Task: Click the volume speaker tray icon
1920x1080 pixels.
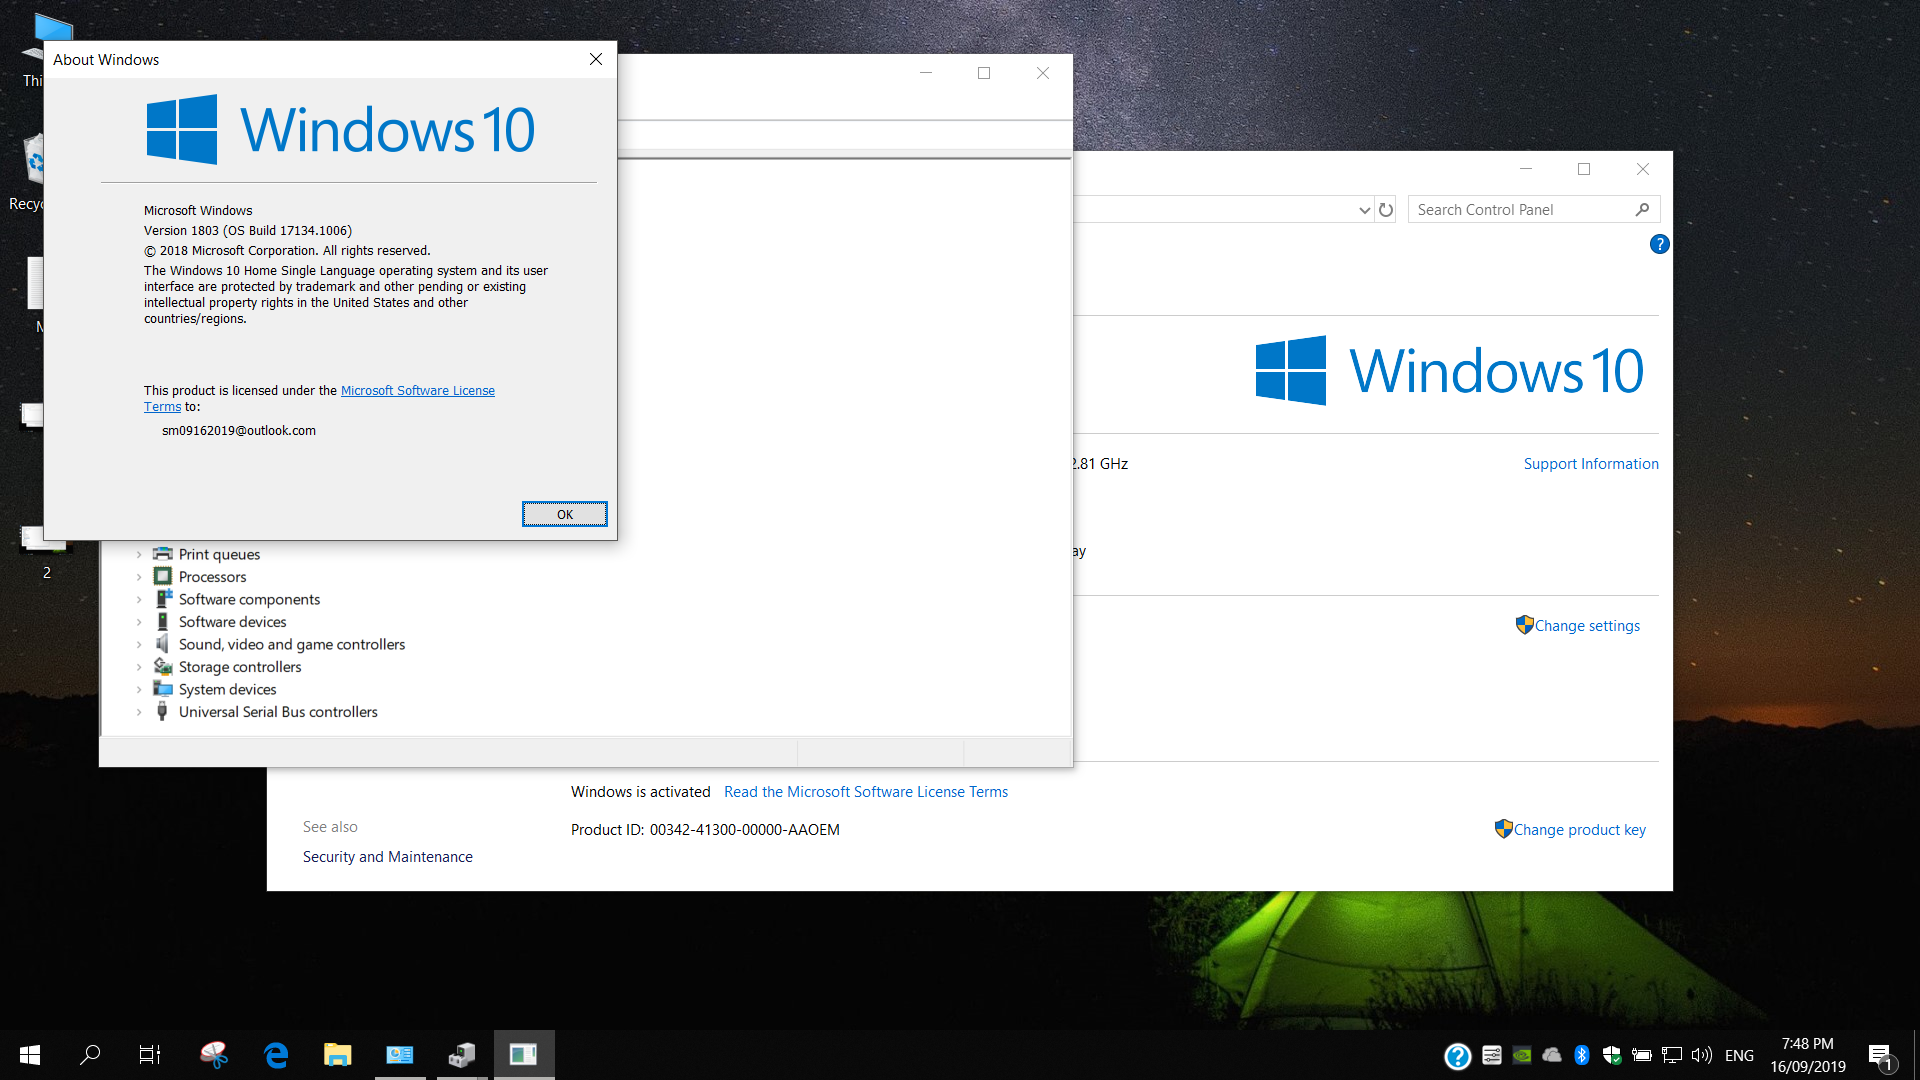Action: (x=1701, y=1055)
